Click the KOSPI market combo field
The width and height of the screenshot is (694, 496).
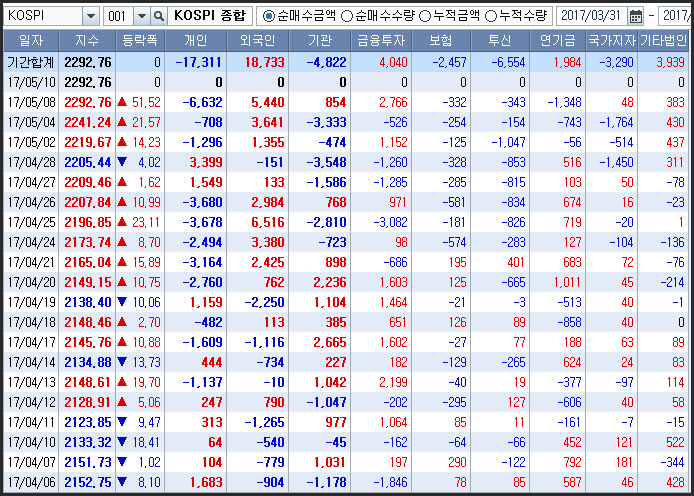[x=43, y=16]
